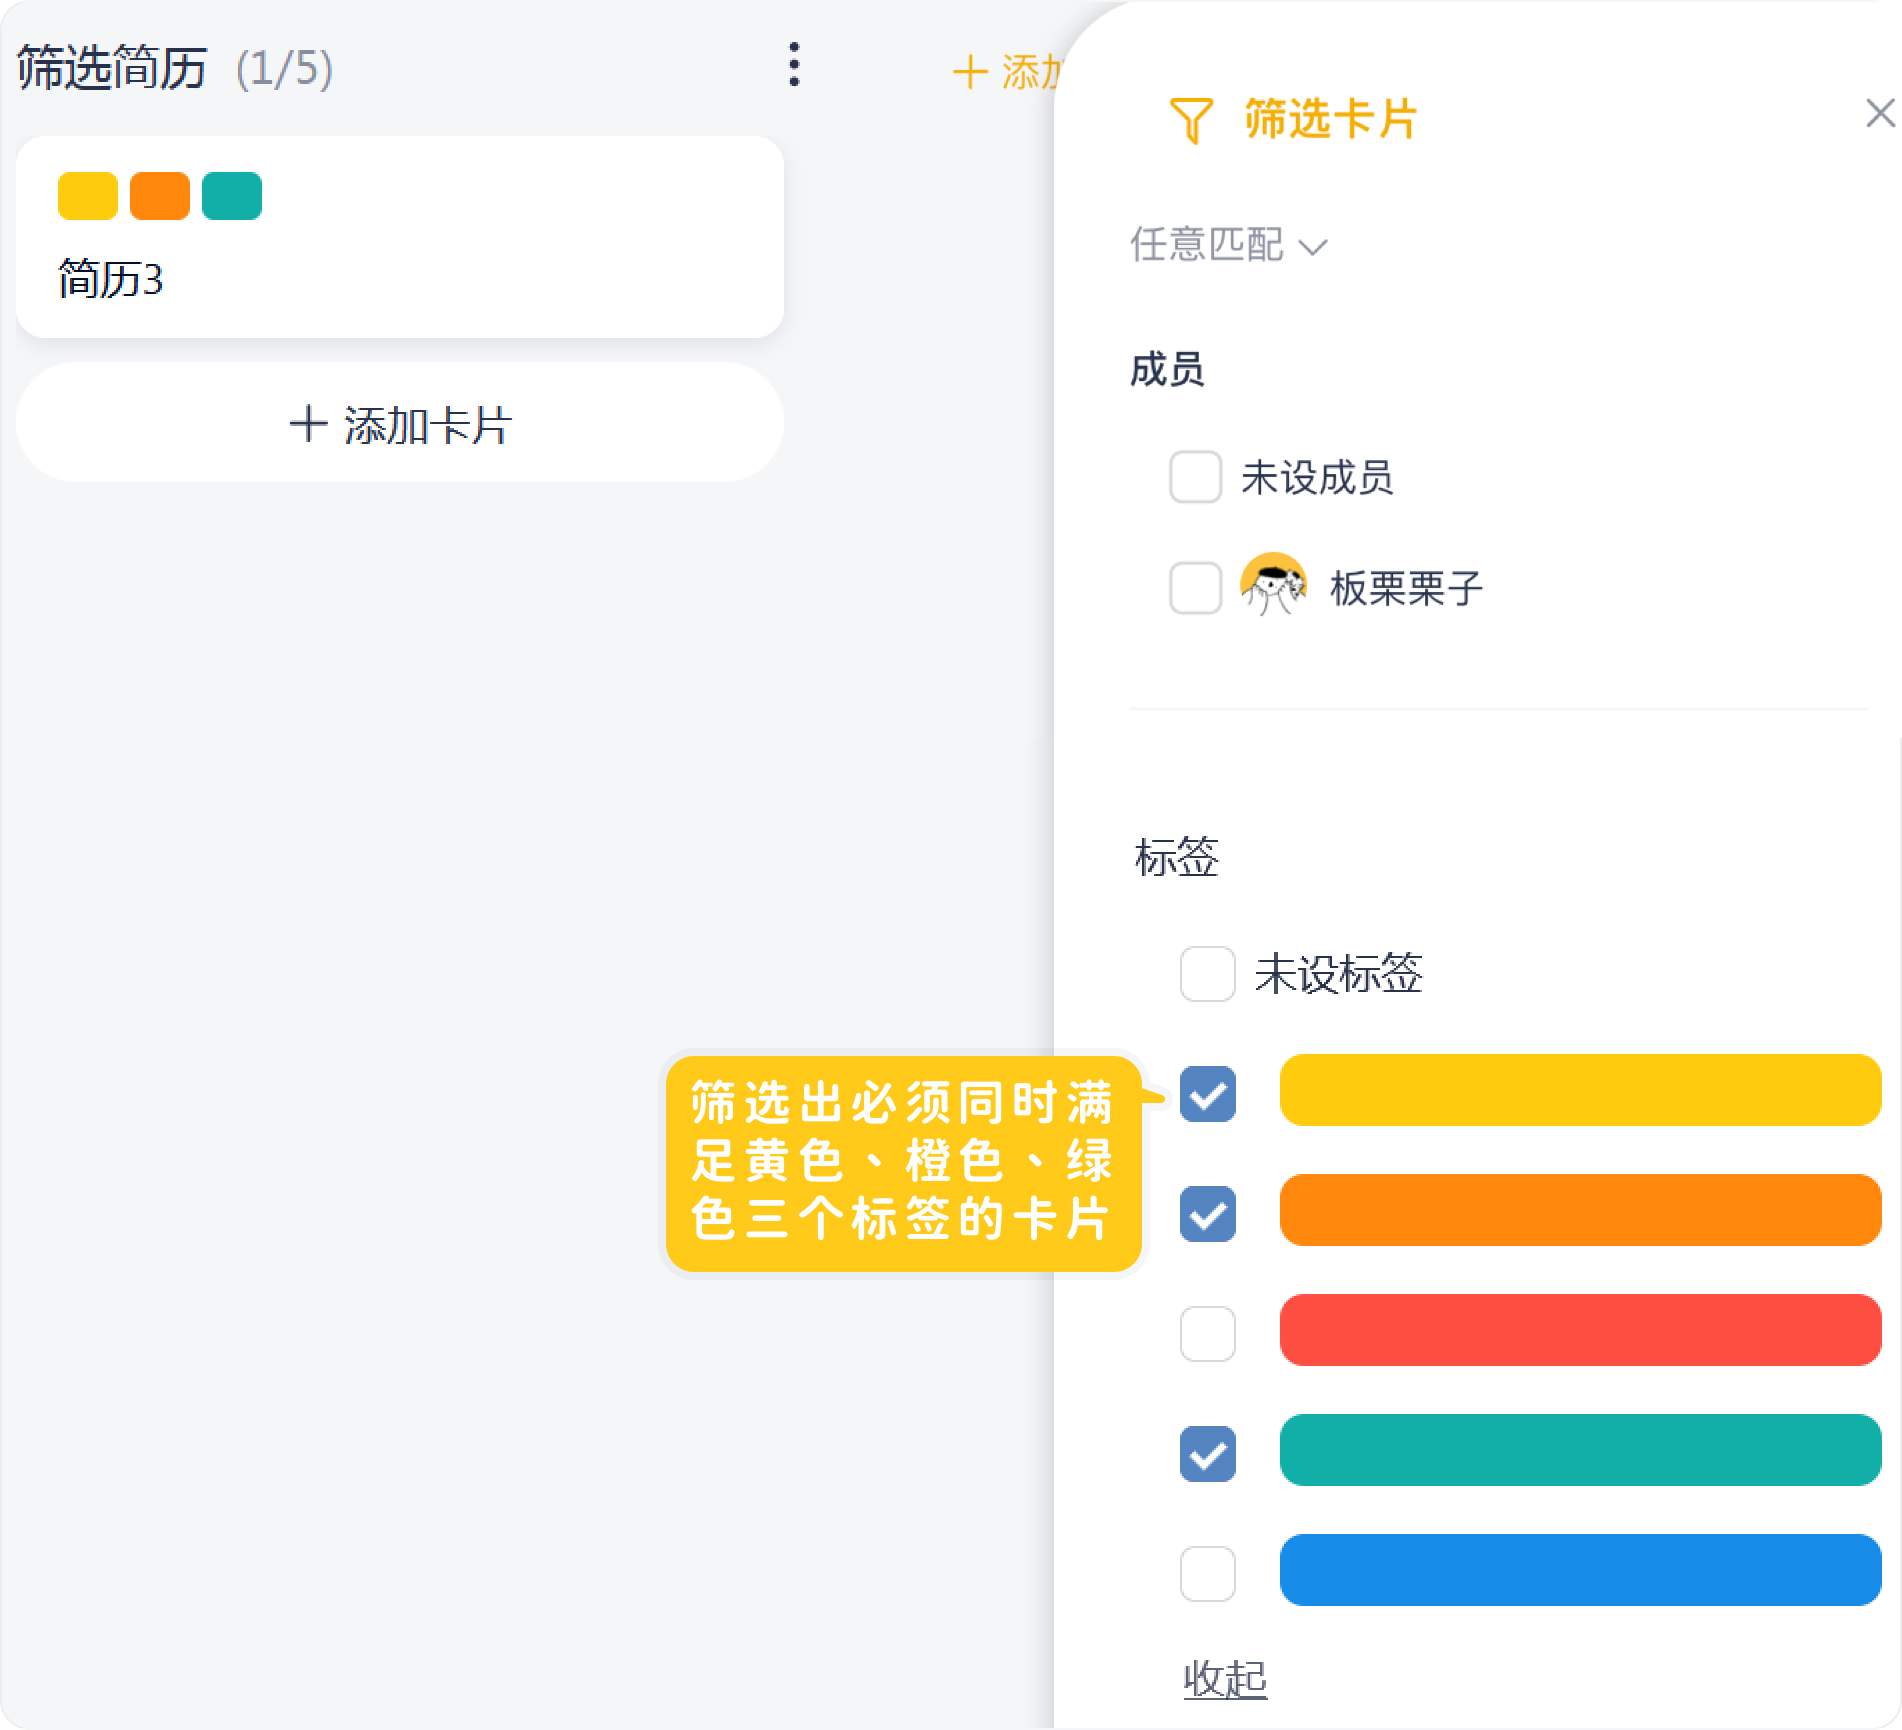
Task: Click the green label chip on 简历3
Action: [x=232, y=196]
